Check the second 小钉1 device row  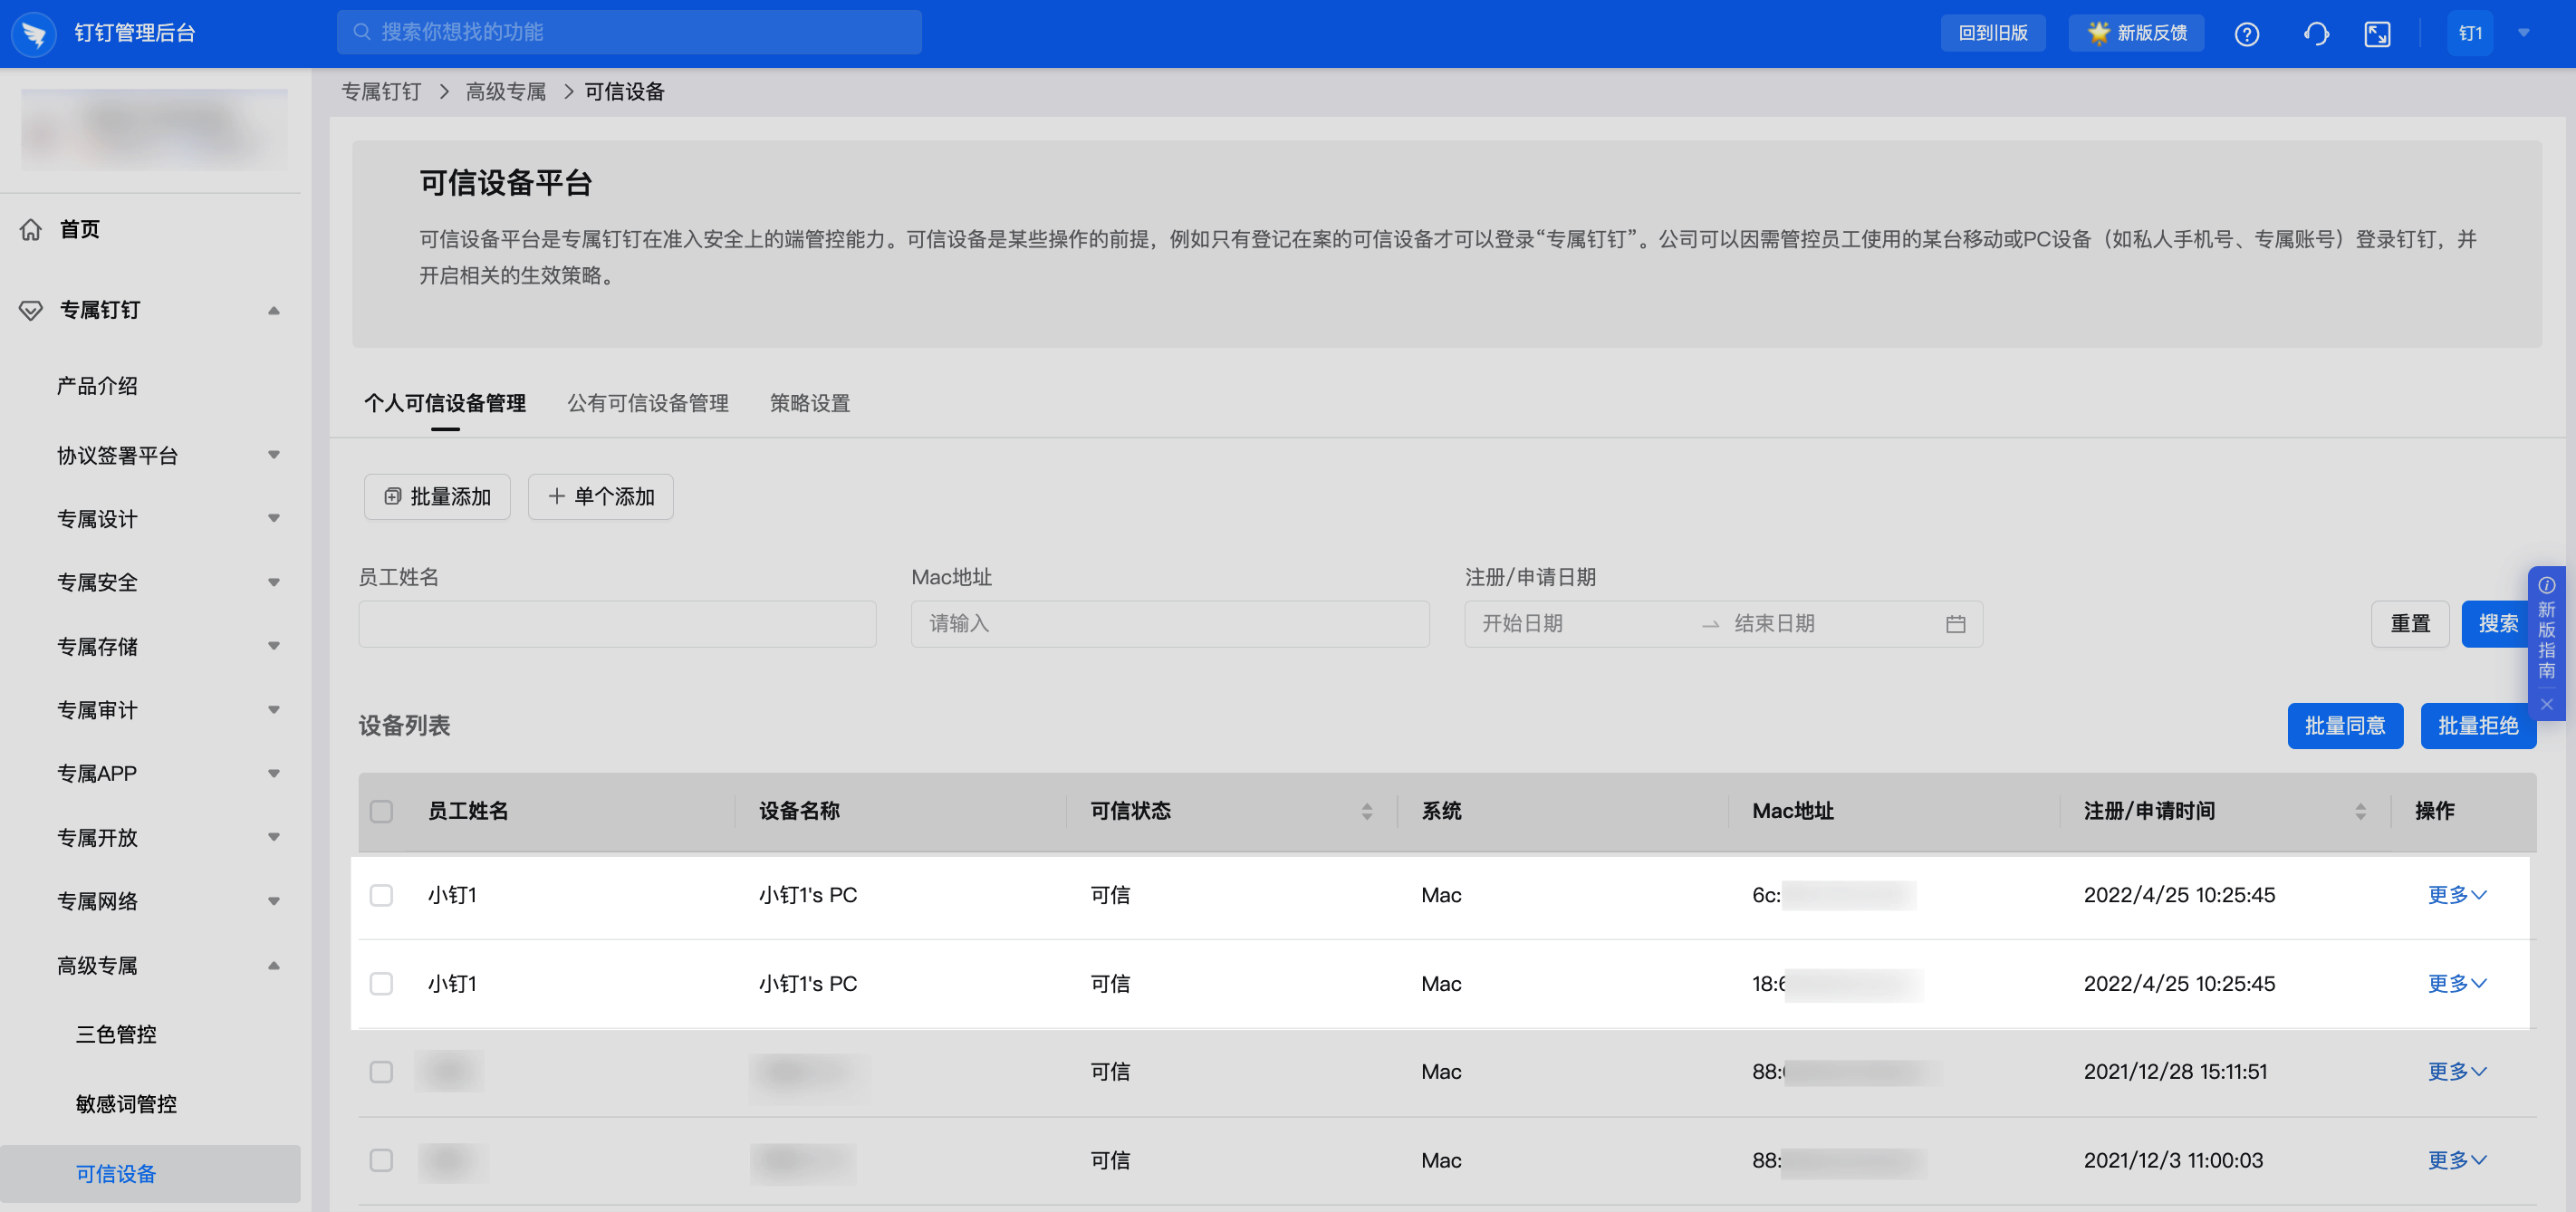381,984
